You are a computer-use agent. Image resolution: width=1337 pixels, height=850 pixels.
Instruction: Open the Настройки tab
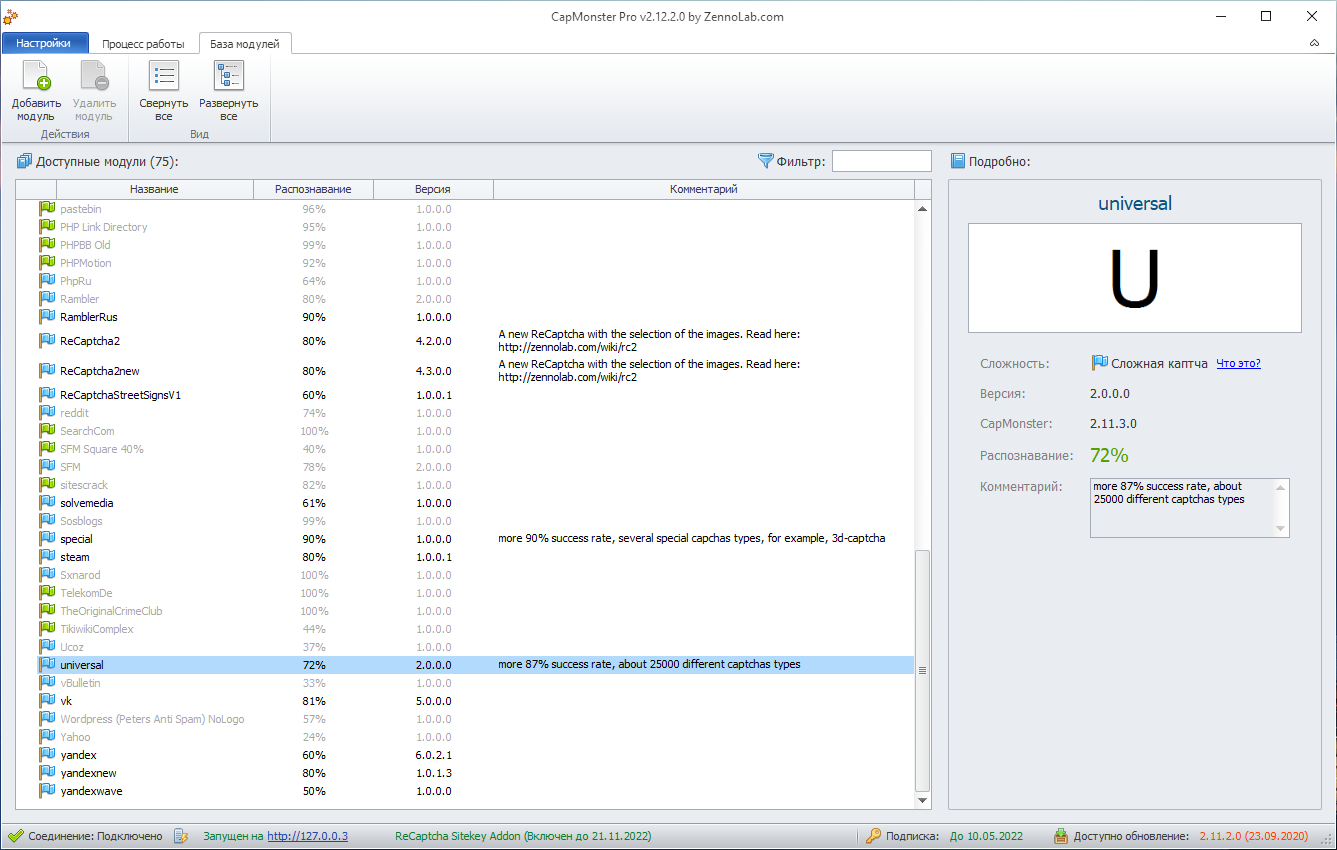click(44, 43)
